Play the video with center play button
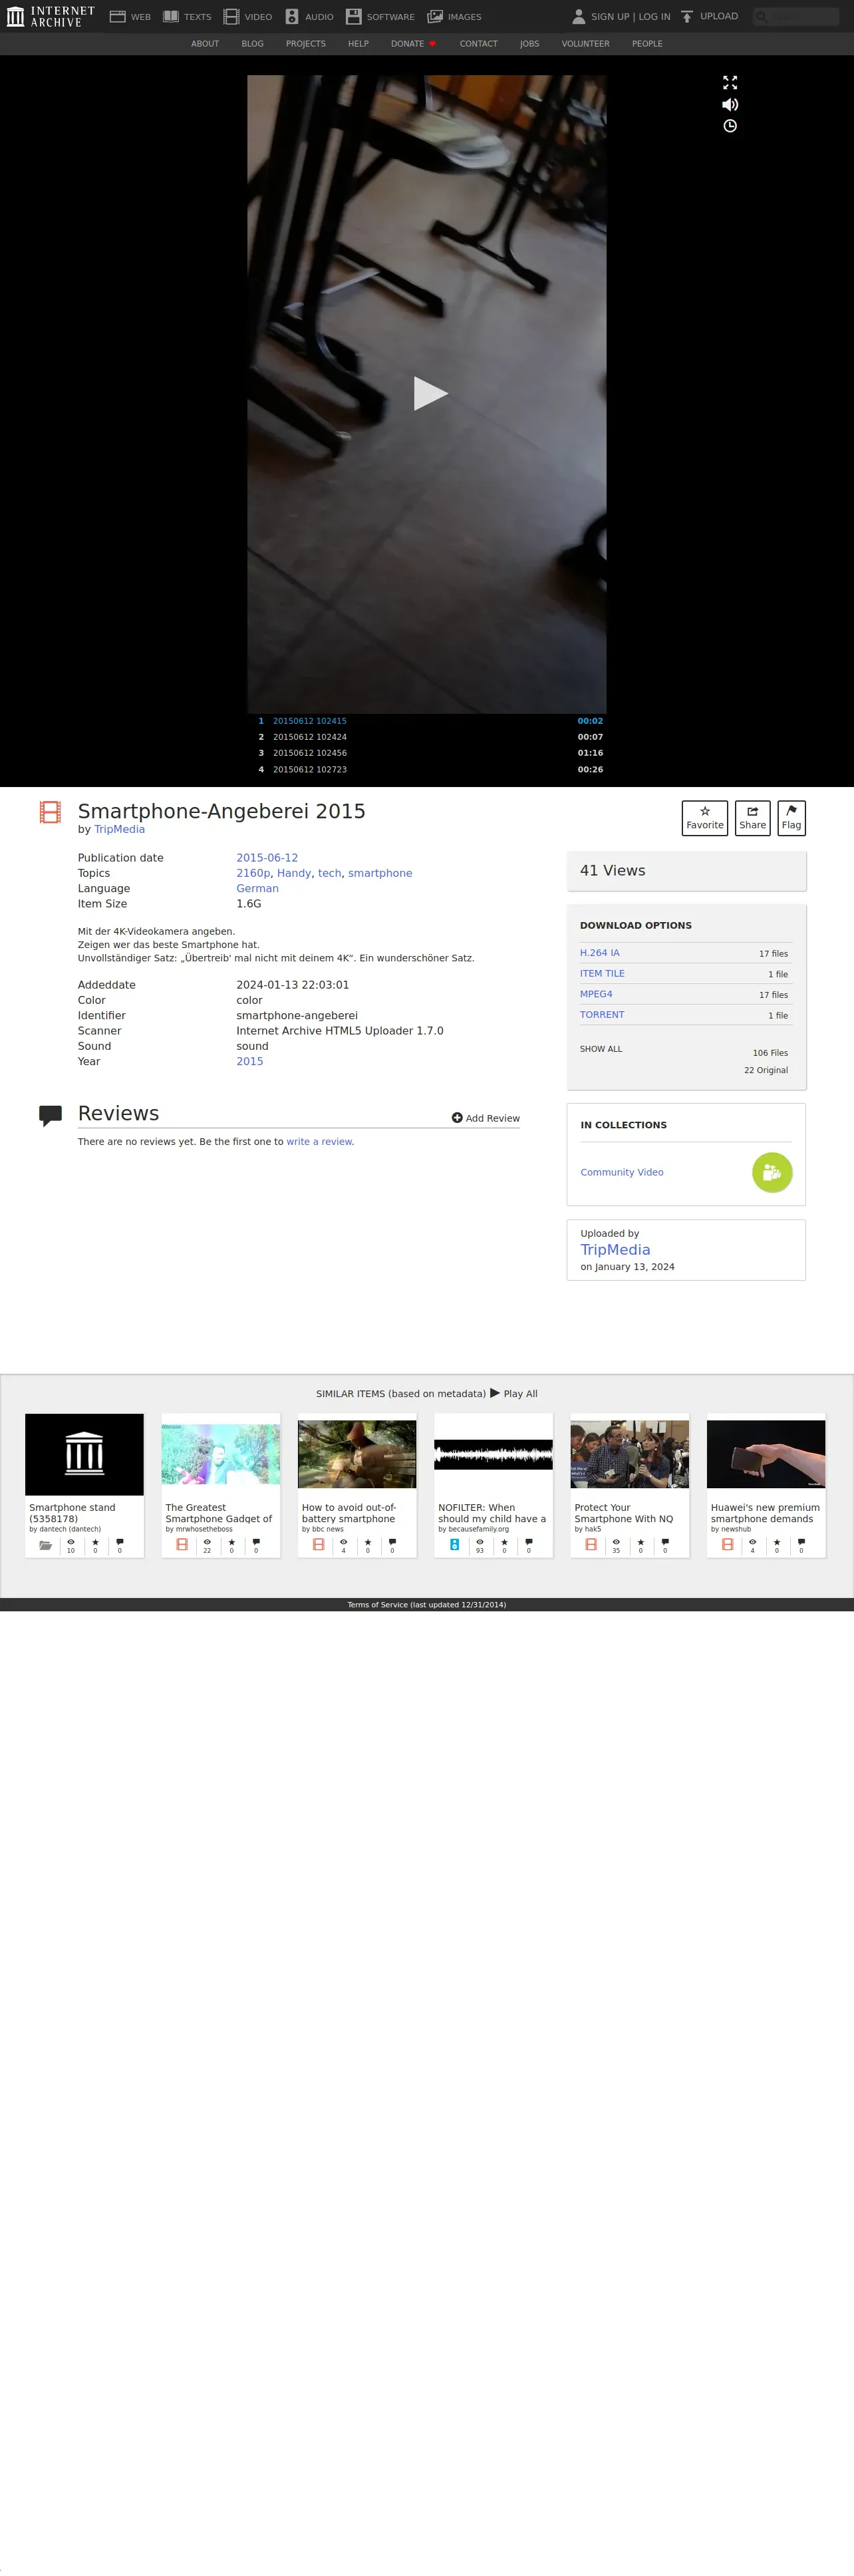 [x=430, y=393]
